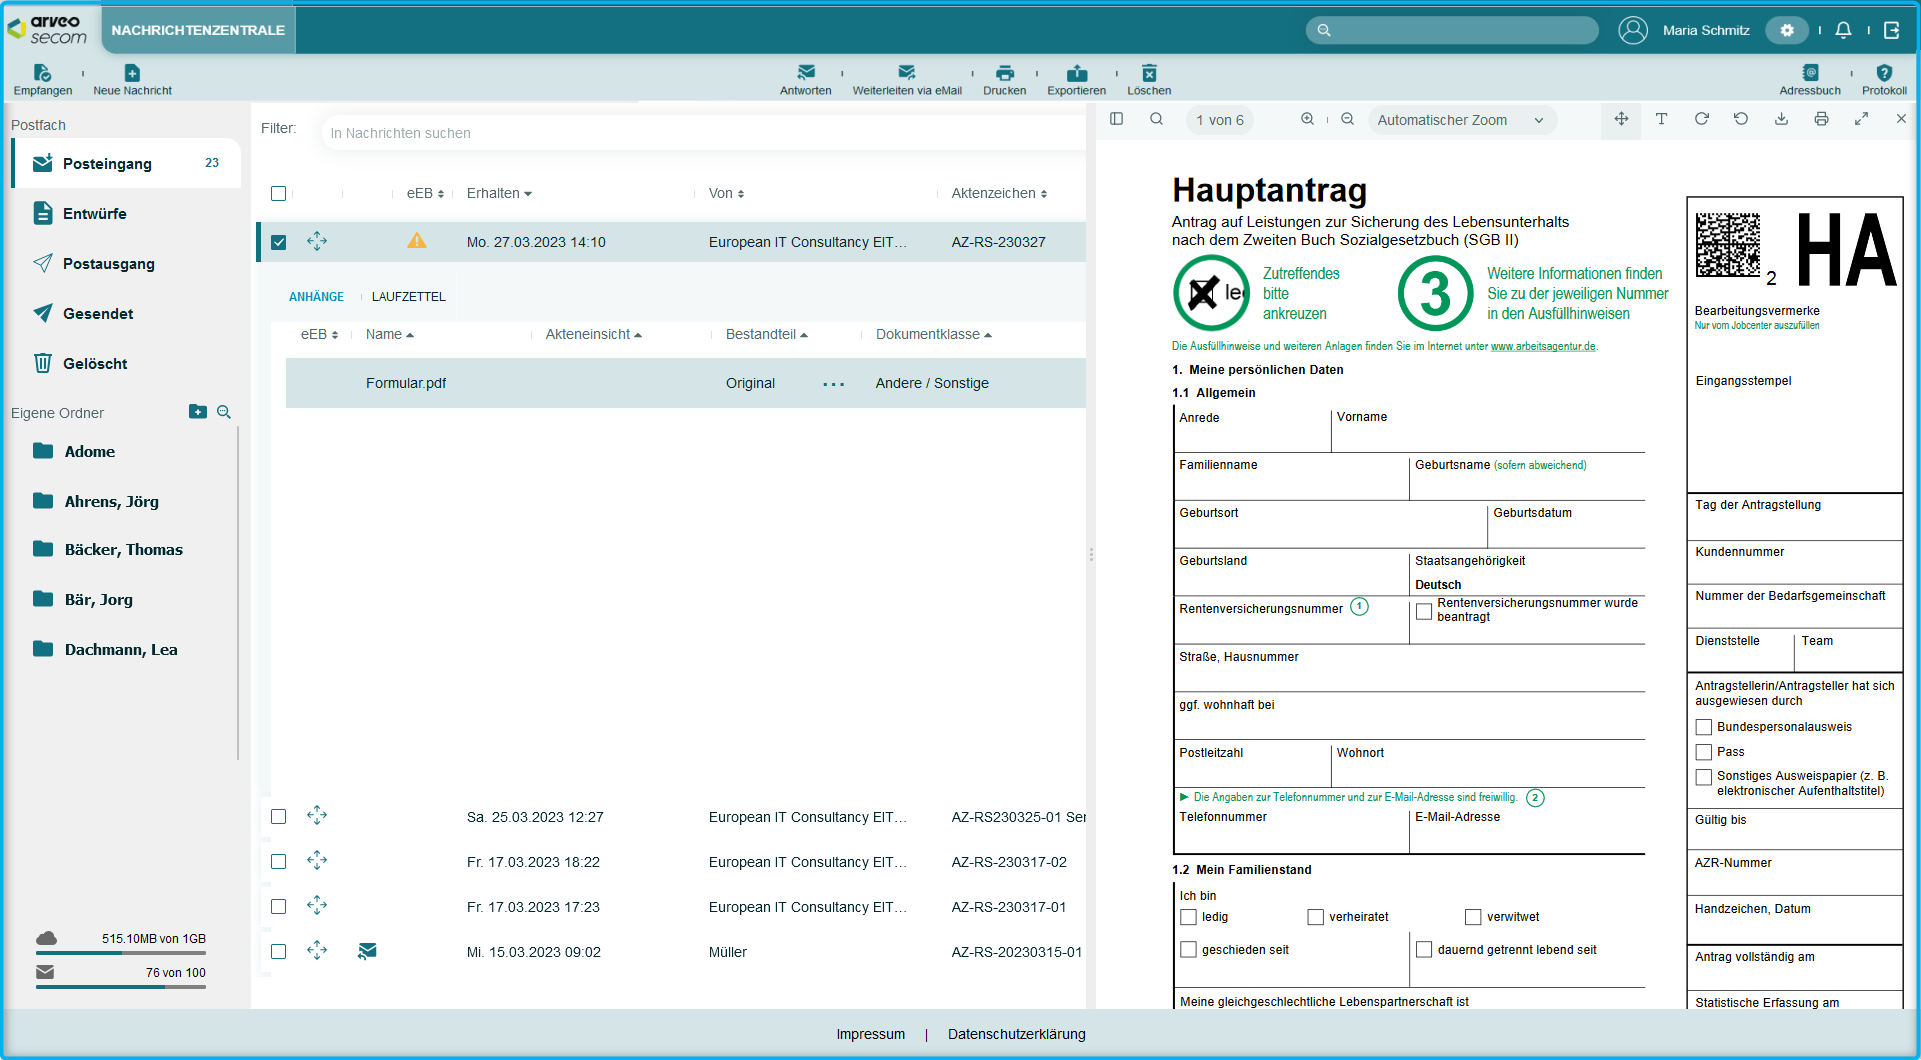This screenshot has height=1060, width=1921.
Task: Click the Neue Nachricht icon
Action: coord(132,73)
